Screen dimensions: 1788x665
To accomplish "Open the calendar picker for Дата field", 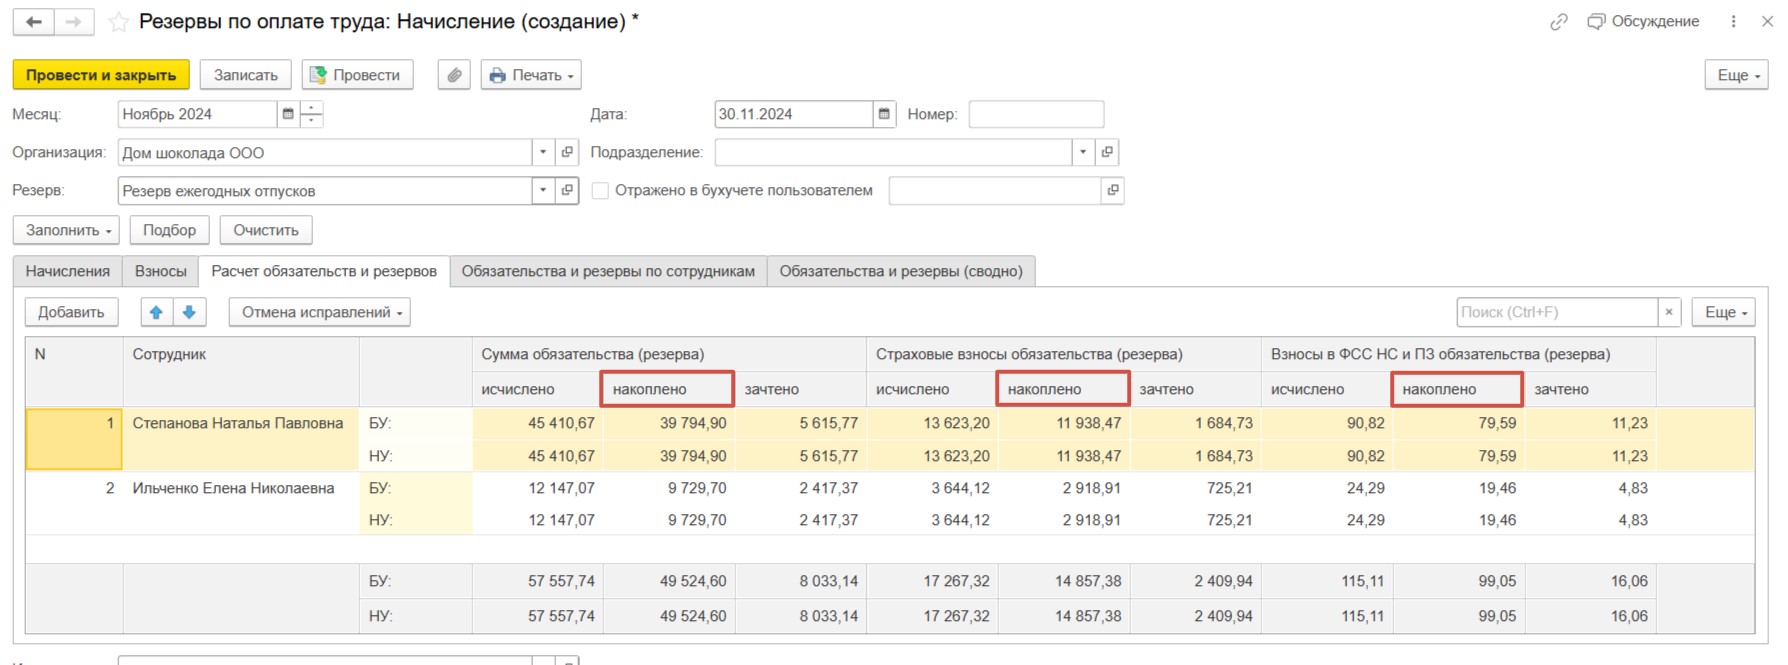I will click(884, 114).
